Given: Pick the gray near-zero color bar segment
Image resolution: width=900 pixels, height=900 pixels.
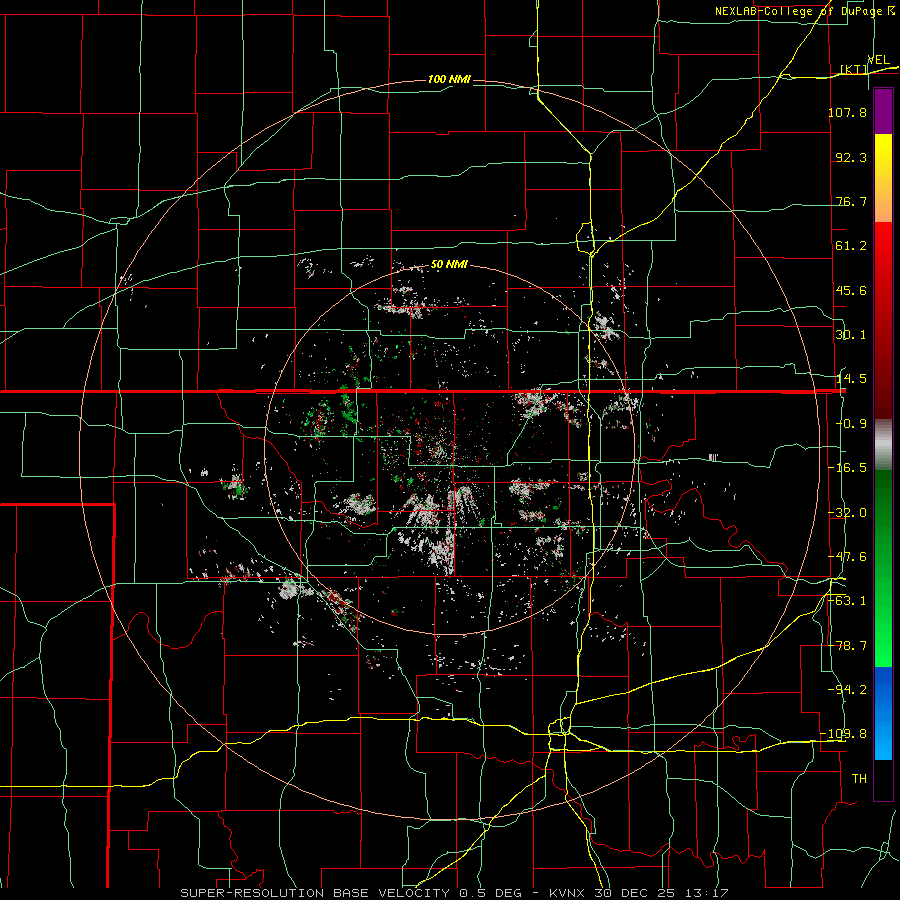Looking at the screenshot, I should click(x=883, y=442).
